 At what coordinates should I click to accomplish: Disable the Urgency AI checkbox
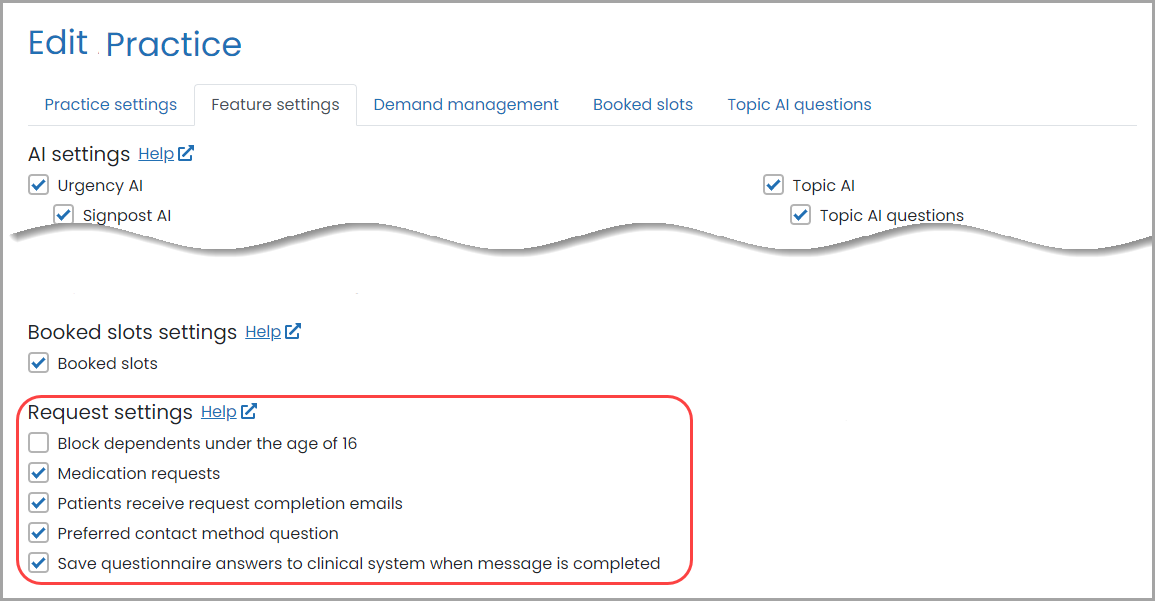click(38, 185)
